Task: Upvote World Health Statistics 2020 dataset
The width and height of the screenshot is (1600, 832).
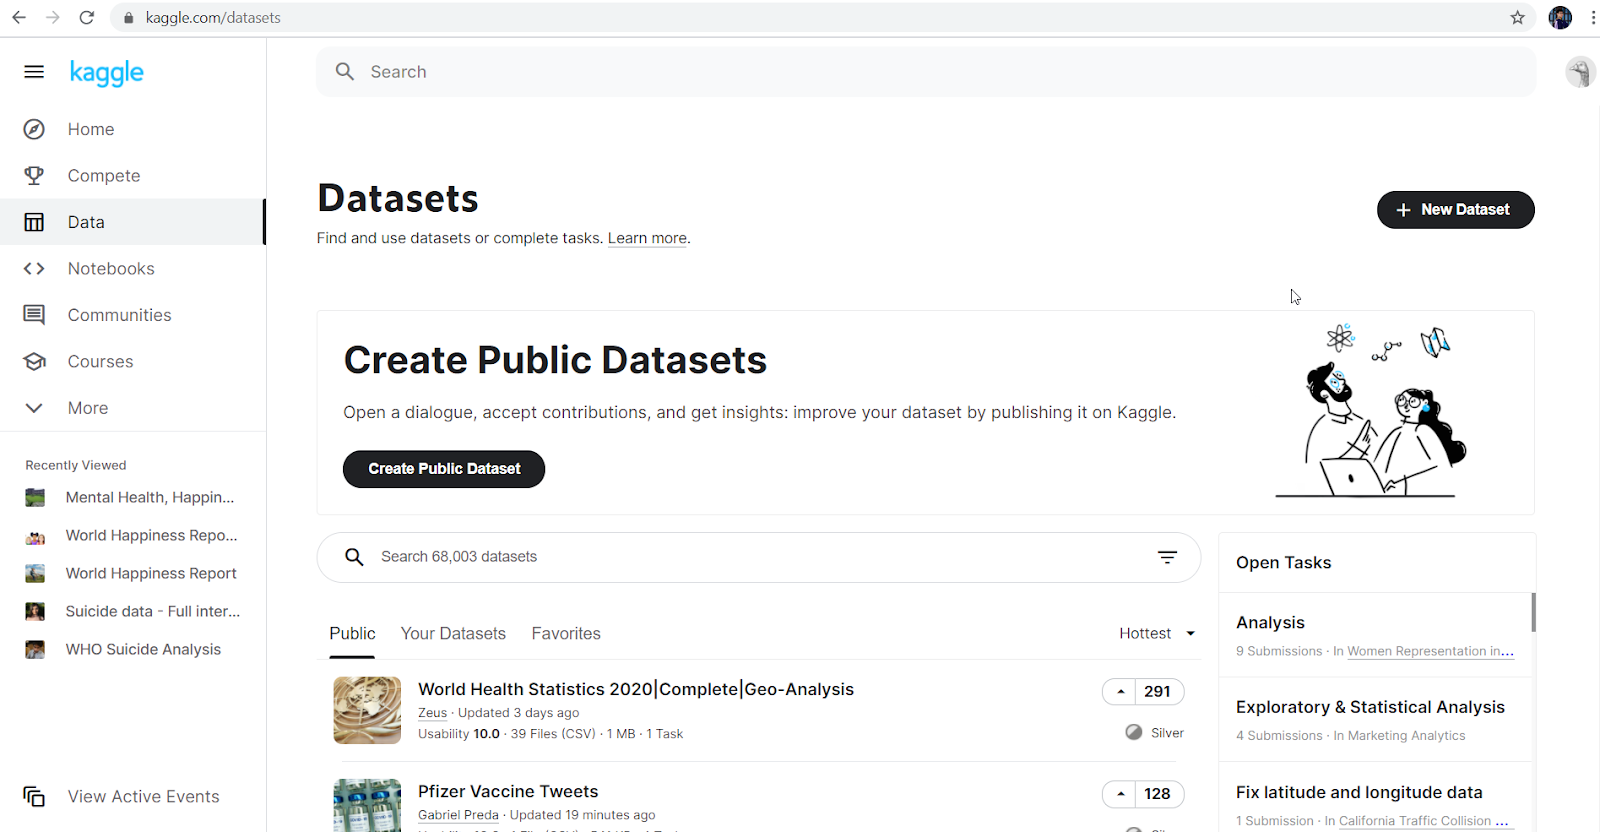Action: pyautogui.click(x=1121, y=692)
